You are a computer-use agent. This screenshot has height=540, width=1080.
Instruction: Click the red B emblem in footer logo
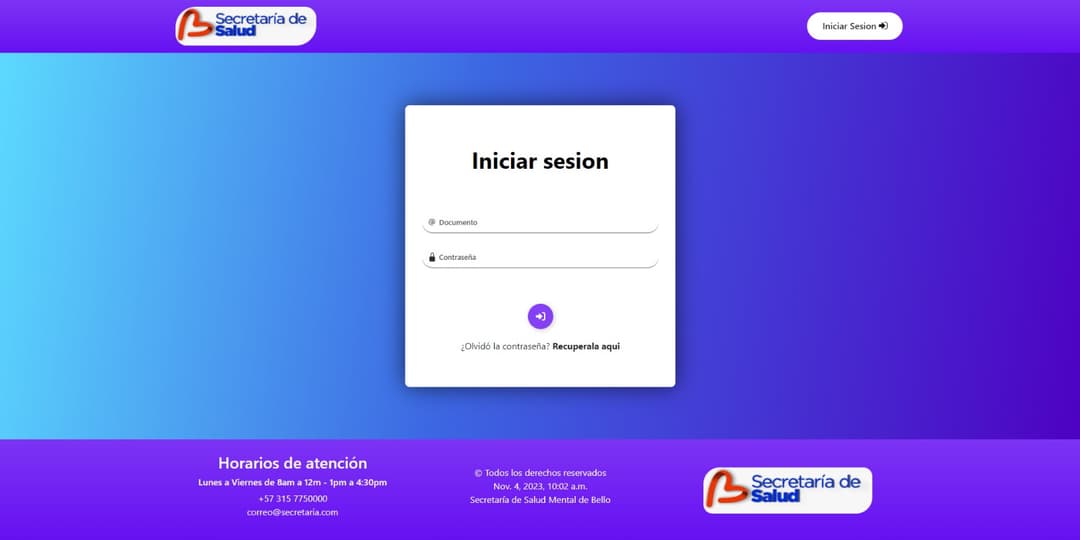(725, 490)
